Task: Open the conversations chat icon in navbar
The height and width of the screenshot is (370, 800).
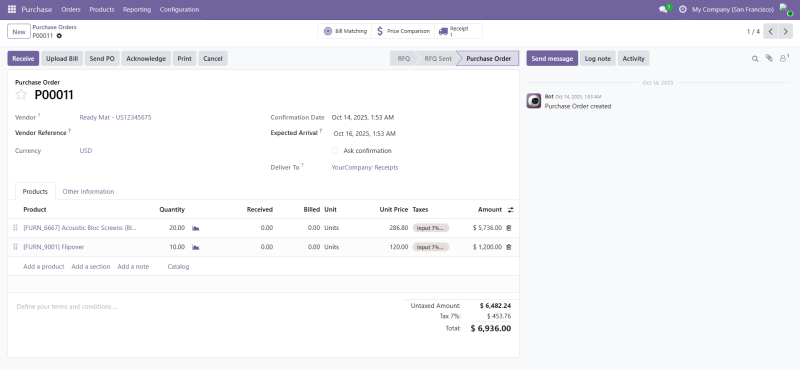Action: (x=663, y=9)
